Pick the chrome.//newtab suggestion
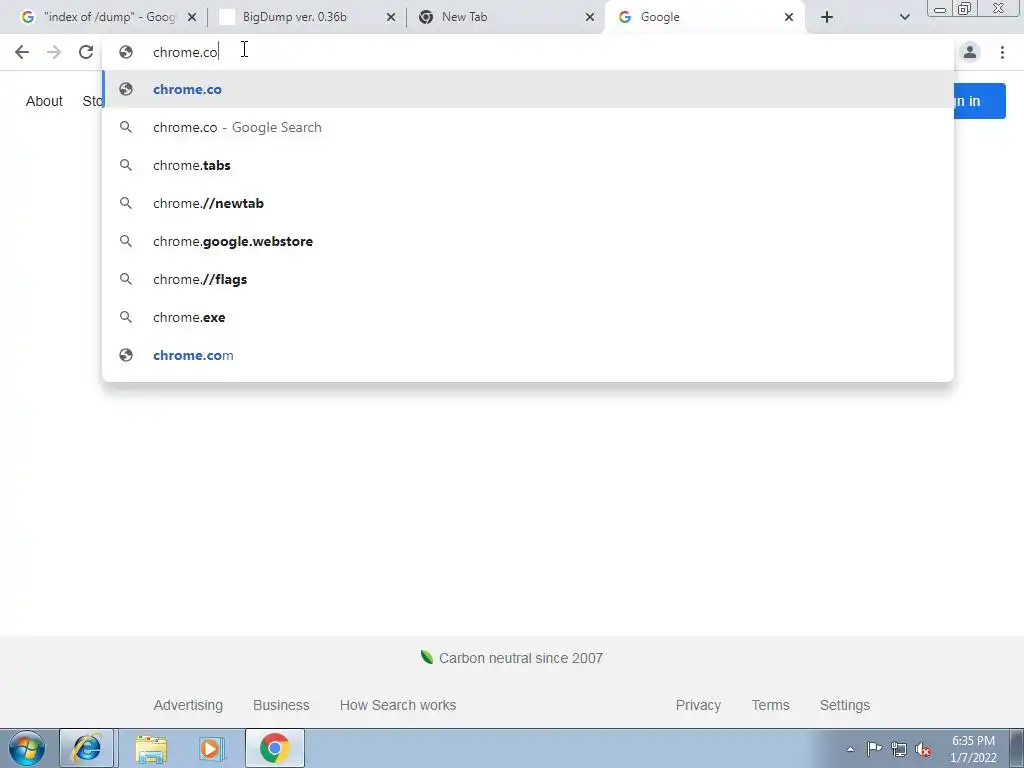Viewport: 1024px width, 768px height. pos(528,203)
